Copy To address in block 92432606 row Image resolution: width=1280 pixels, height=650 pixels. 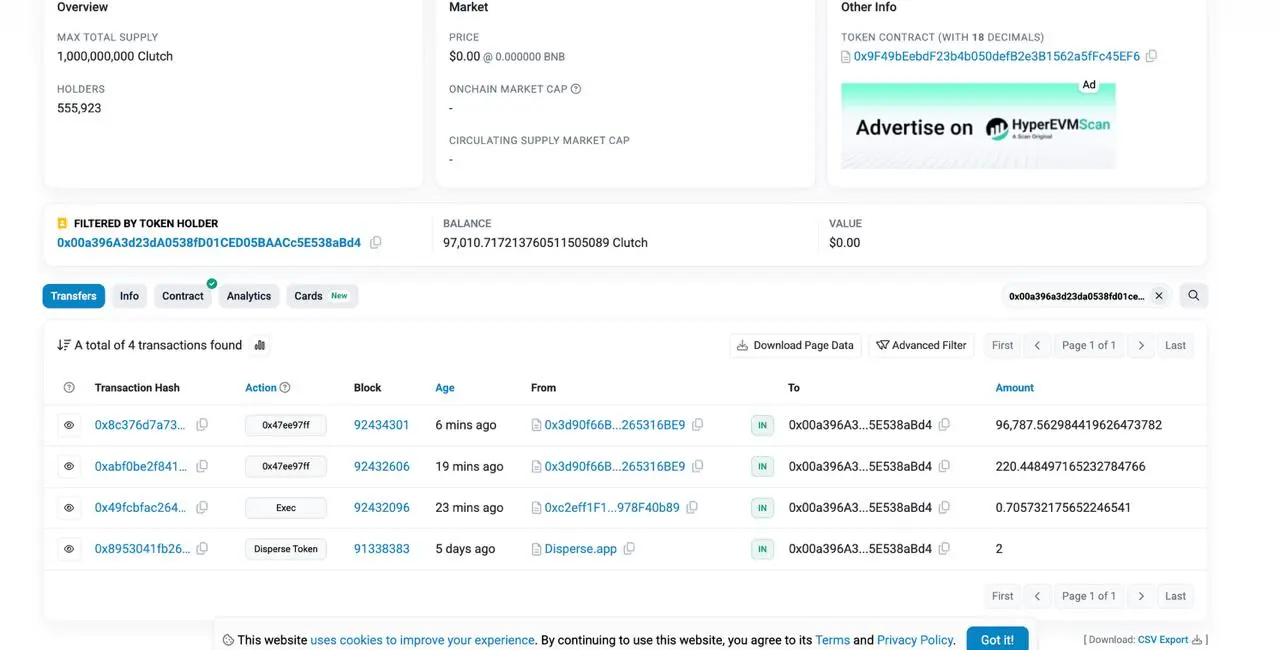tap(944, 466)
